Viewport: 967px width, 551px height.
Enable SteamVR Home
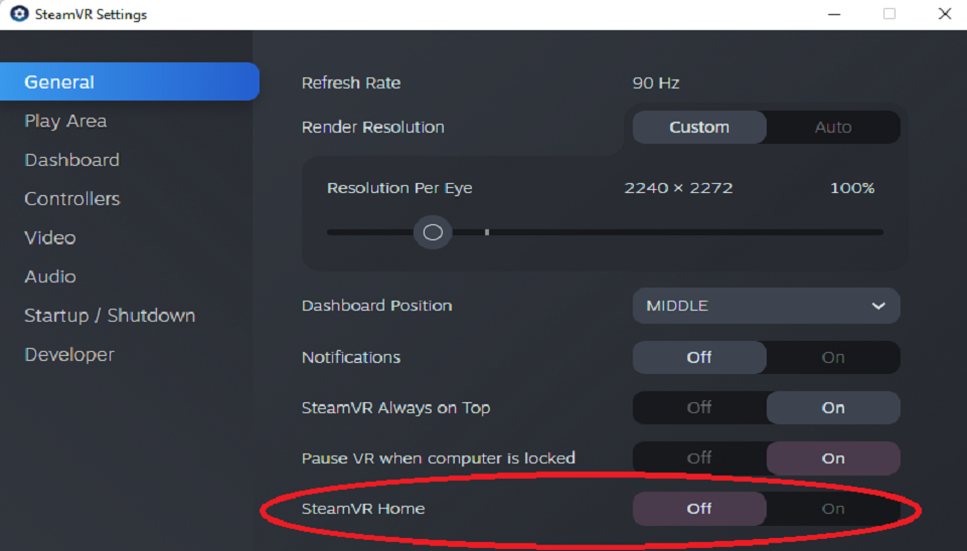(833, 509)
